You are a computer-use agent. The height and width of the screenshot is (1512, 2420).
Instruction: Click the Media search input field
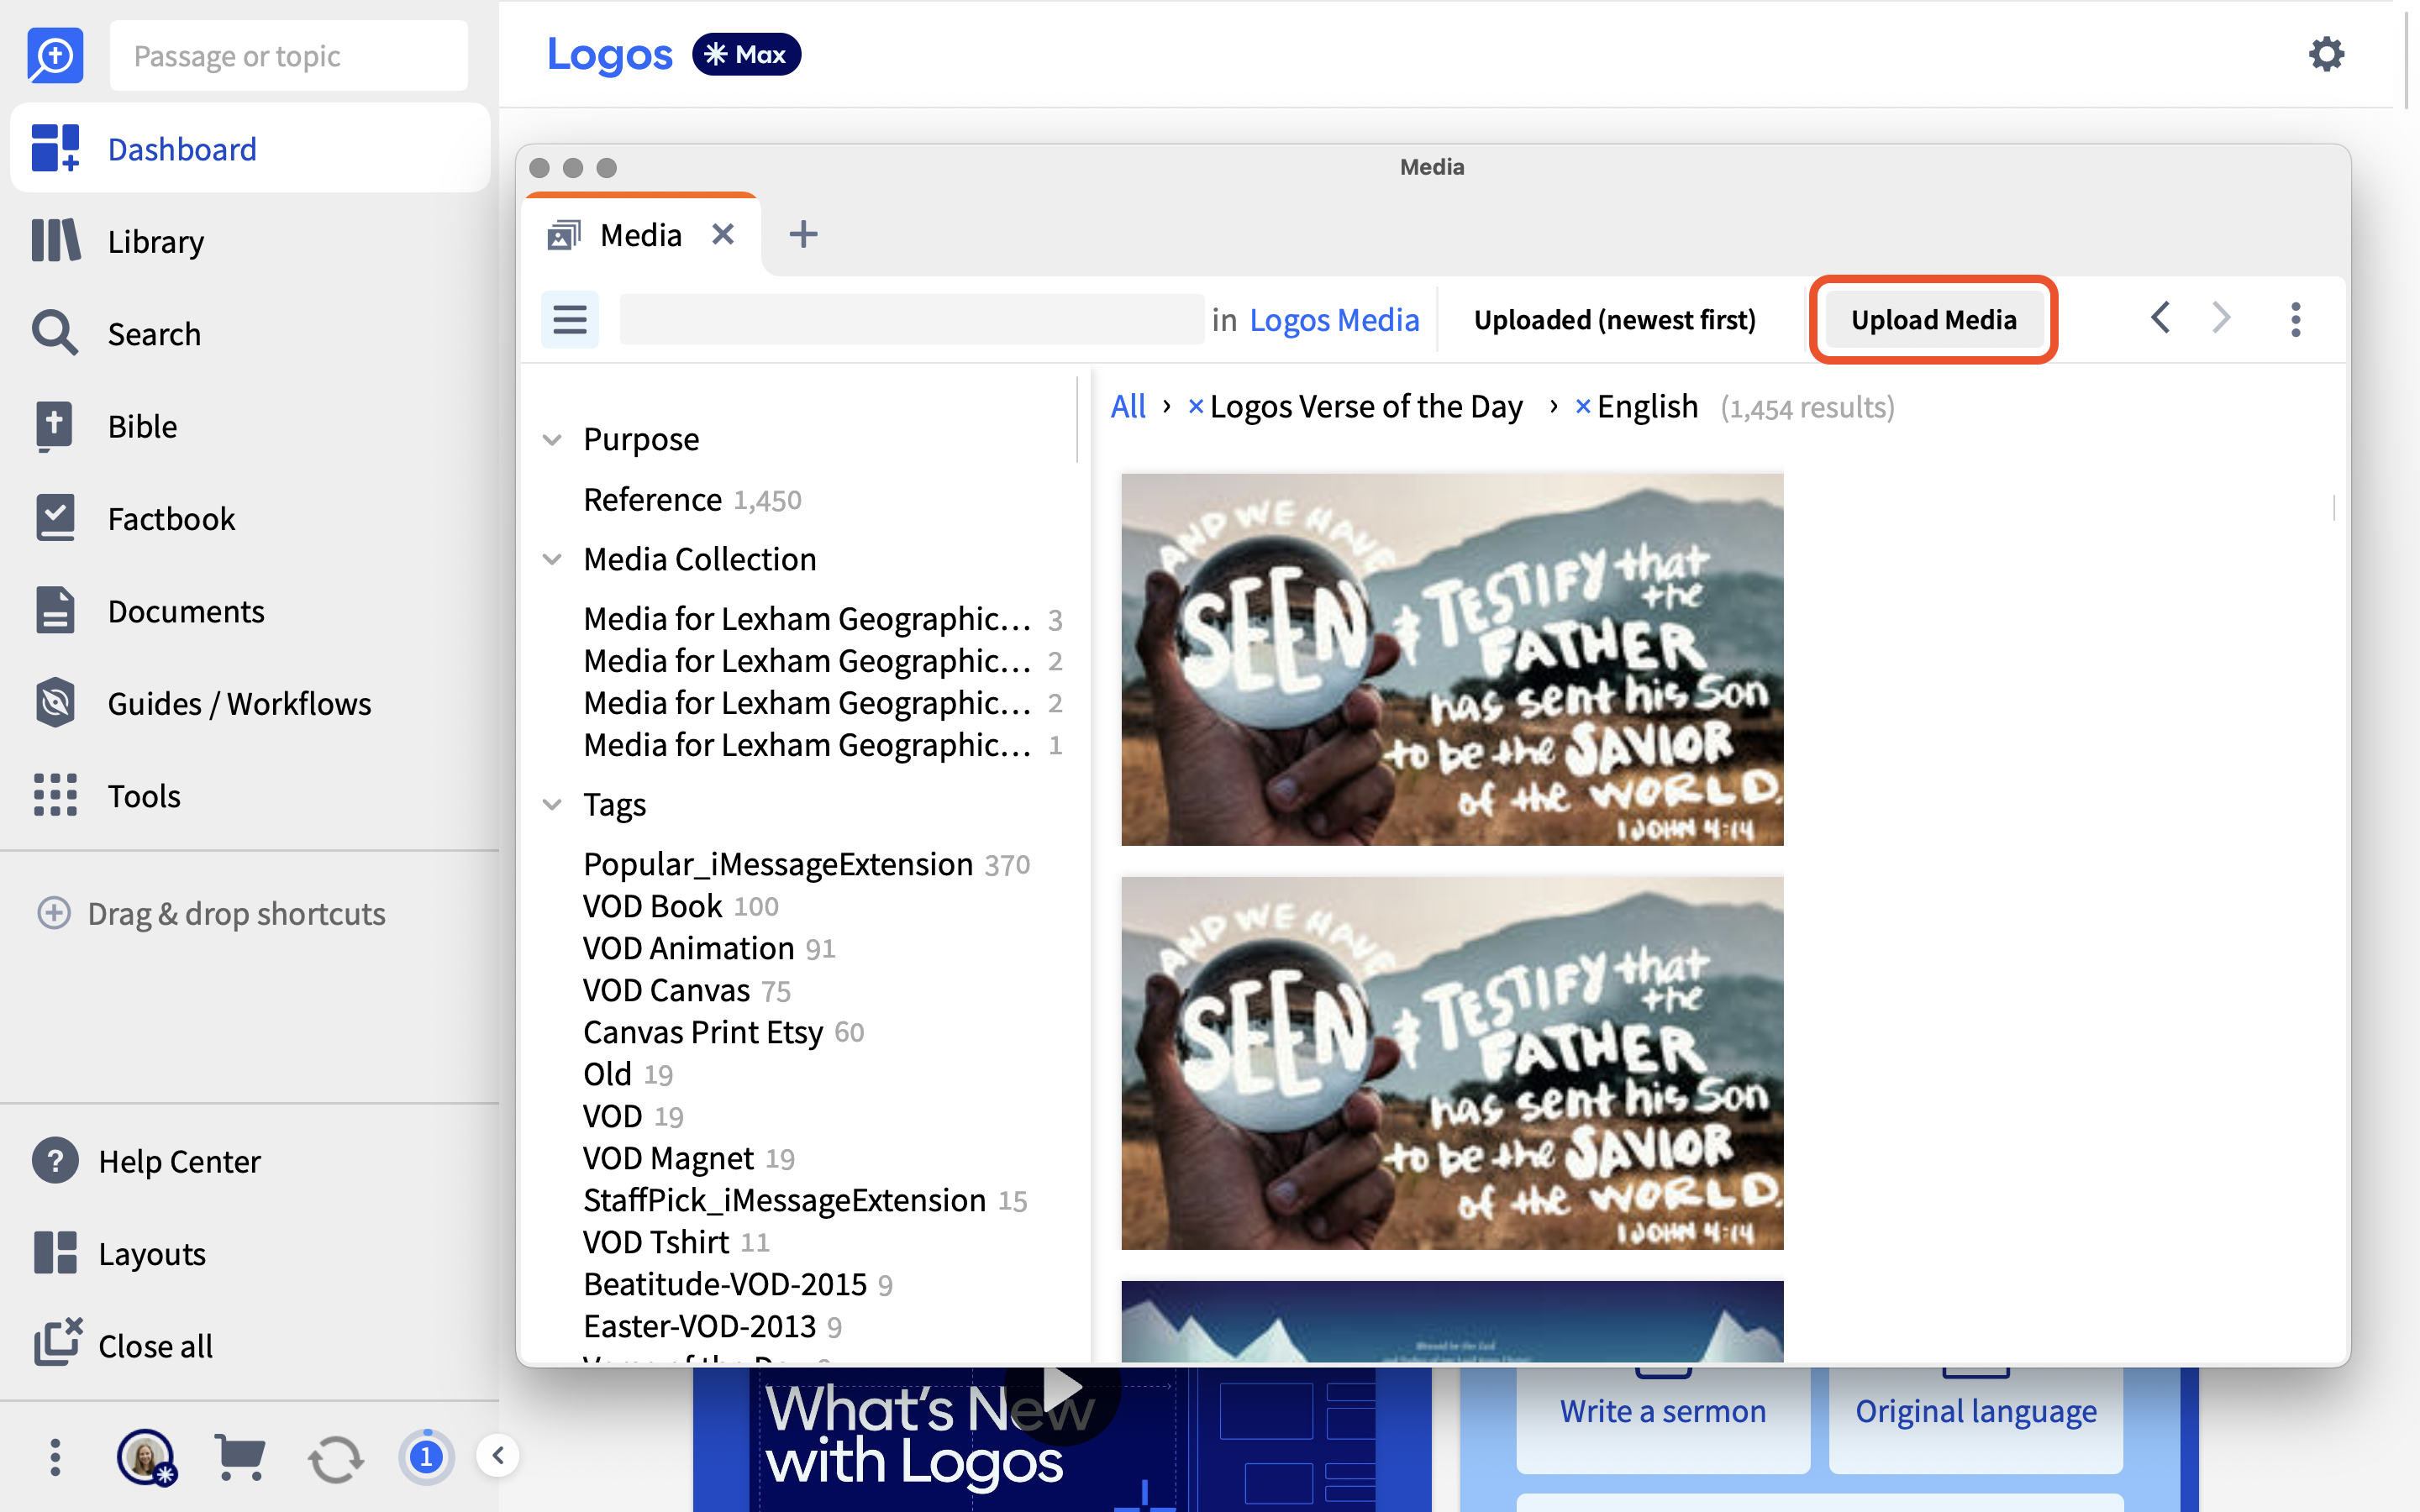click(x=912, y=320)
